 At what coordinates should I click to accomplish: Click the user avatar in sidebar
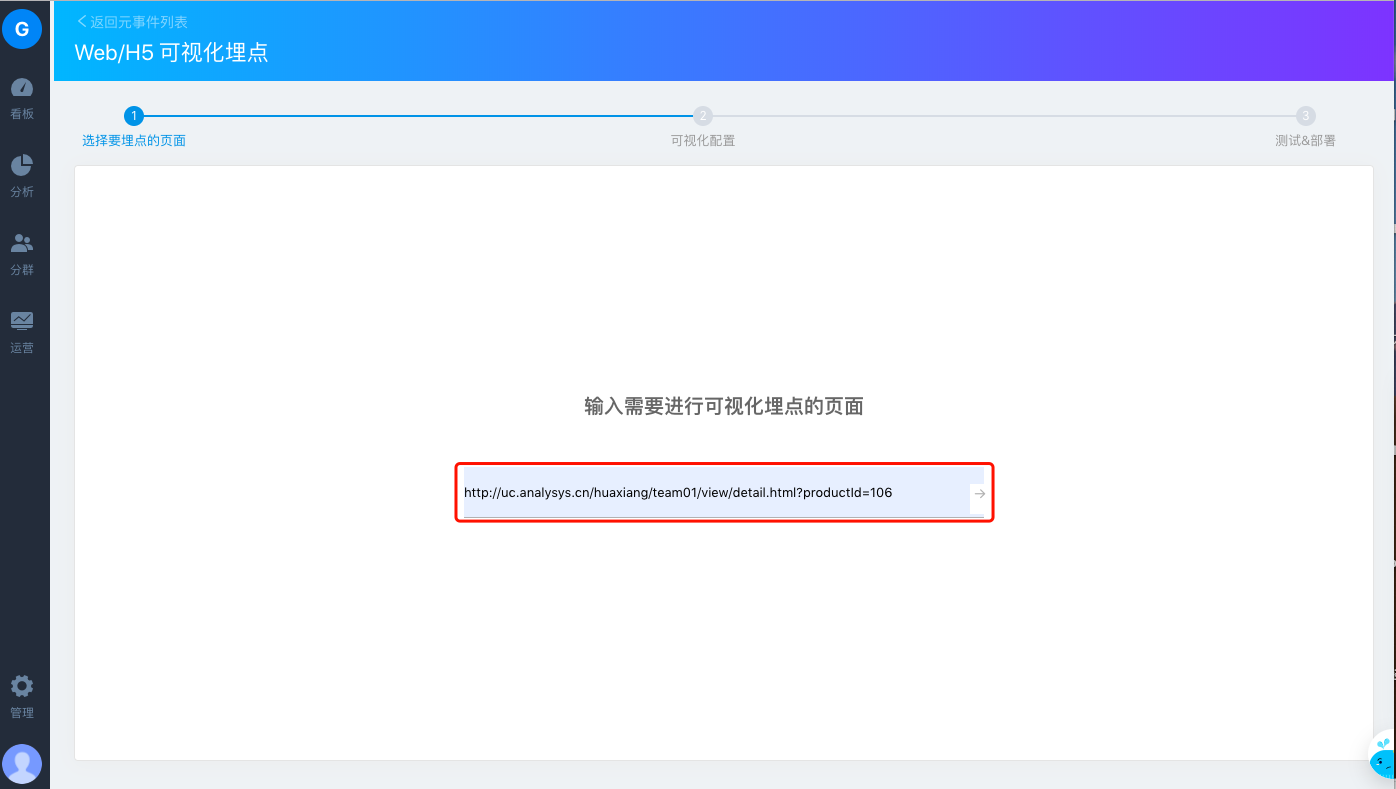[22, 764]
